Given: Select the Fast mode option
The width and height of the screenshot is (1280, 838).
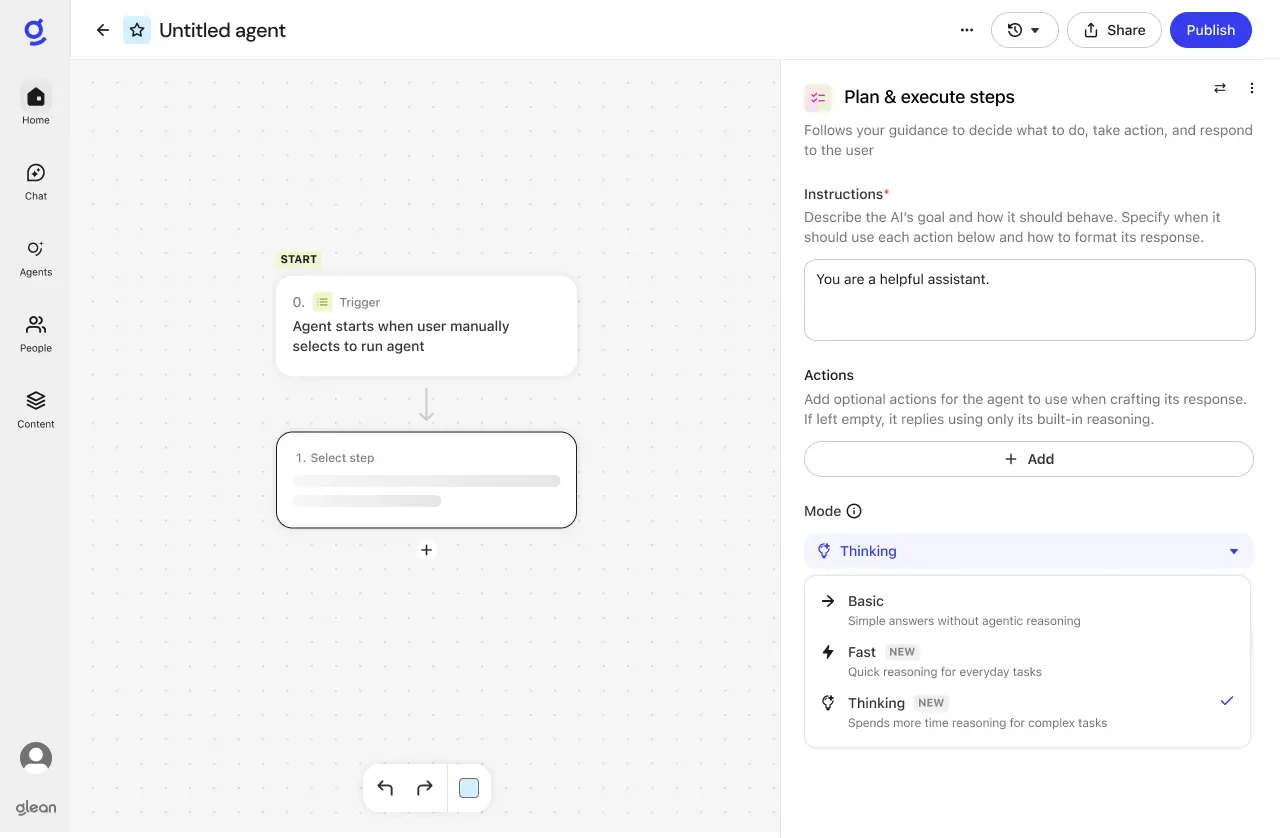Looking at the screenshot, I should coord(1027,661).
